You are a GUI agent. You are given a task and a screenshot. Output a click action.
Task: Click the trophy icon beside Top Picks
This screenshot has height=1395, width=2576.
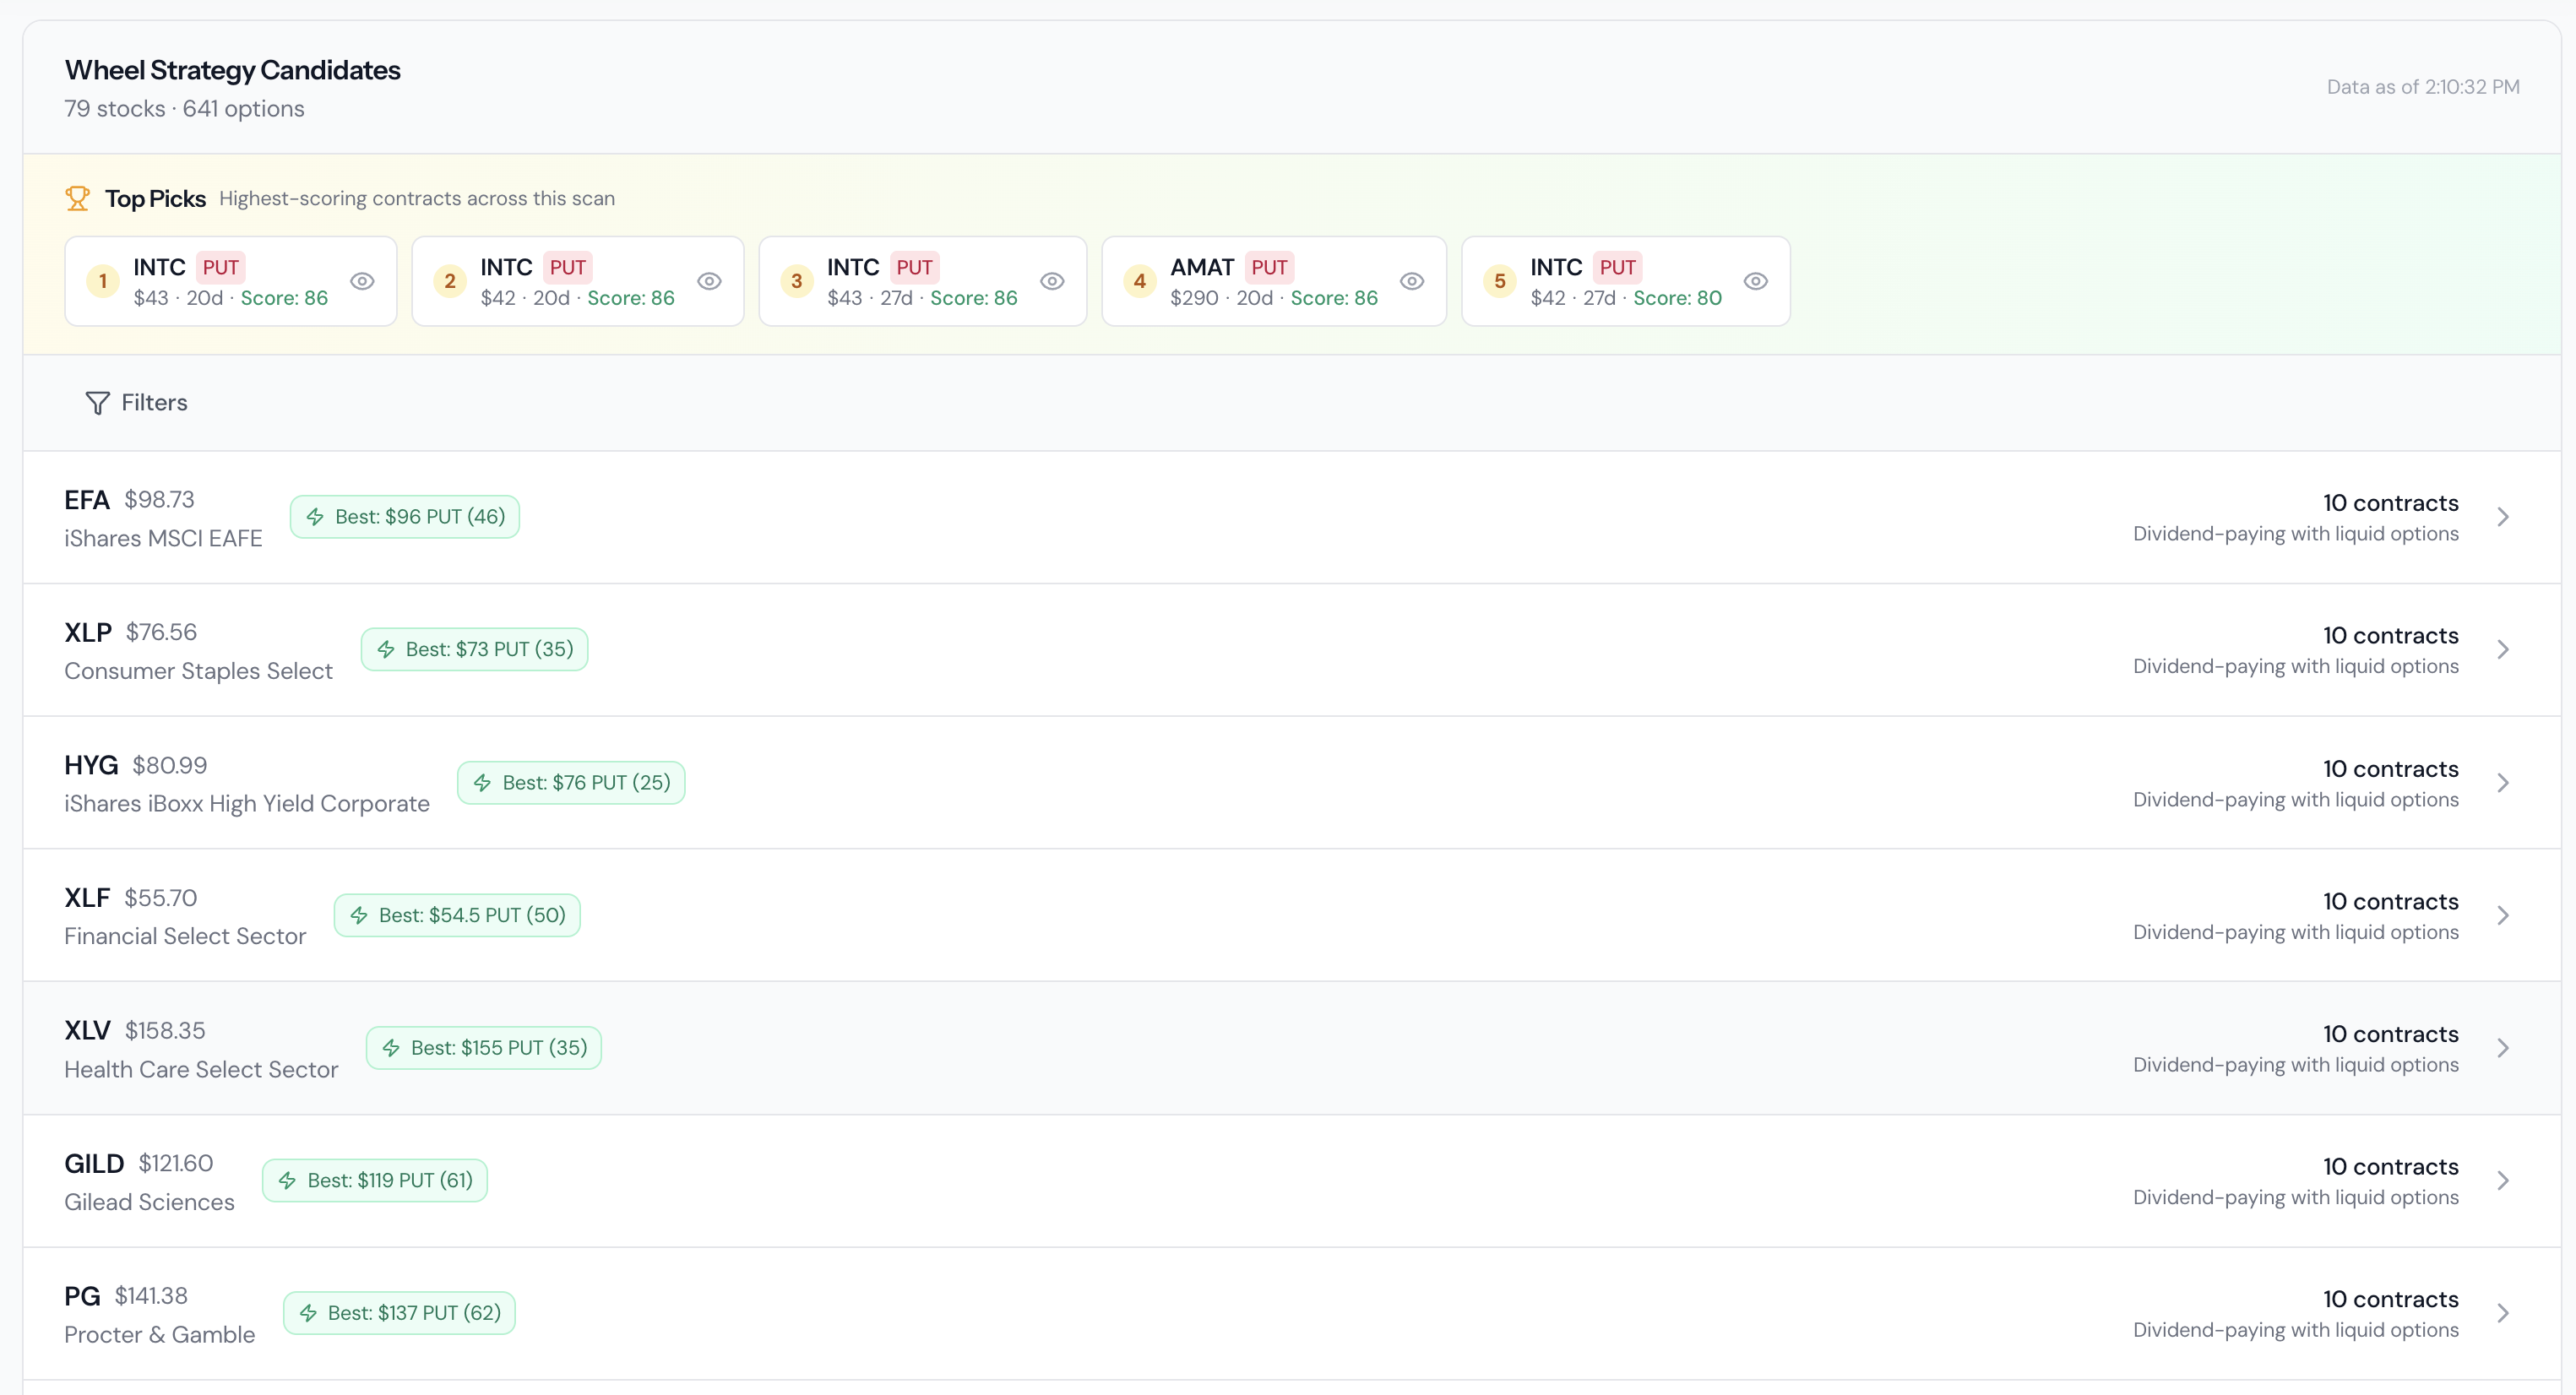pos(77,198)
